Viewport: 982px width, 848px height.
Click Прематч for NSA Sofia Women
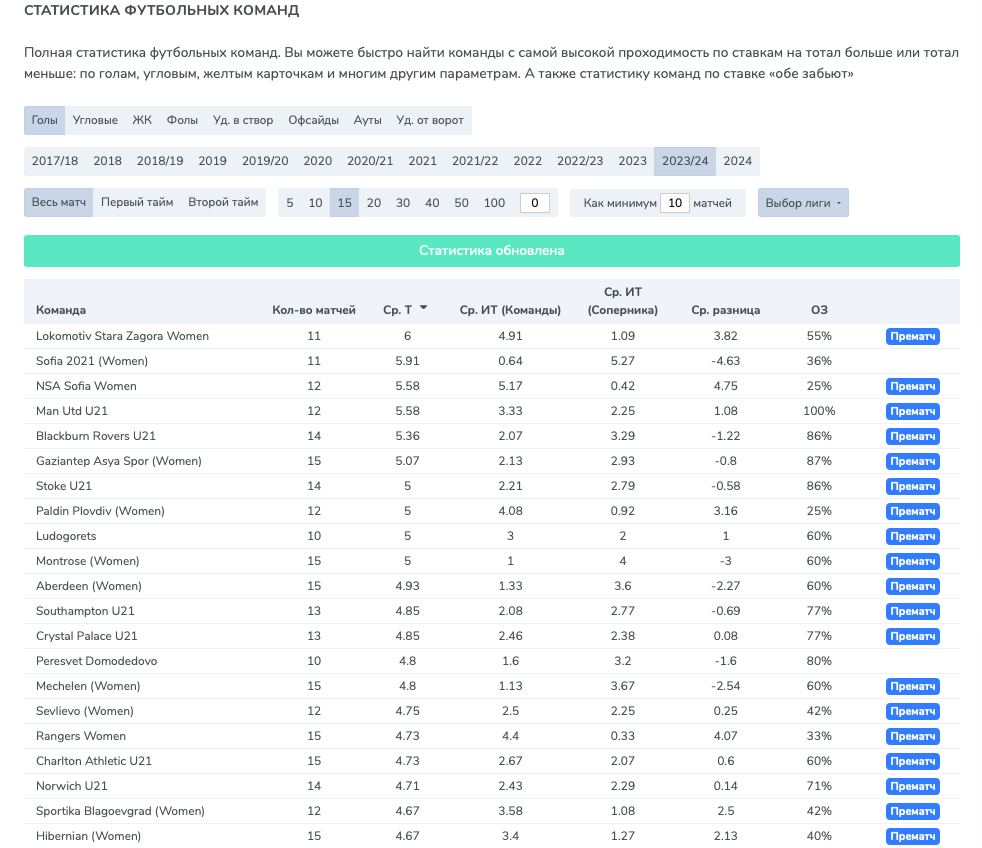(912, 386)
